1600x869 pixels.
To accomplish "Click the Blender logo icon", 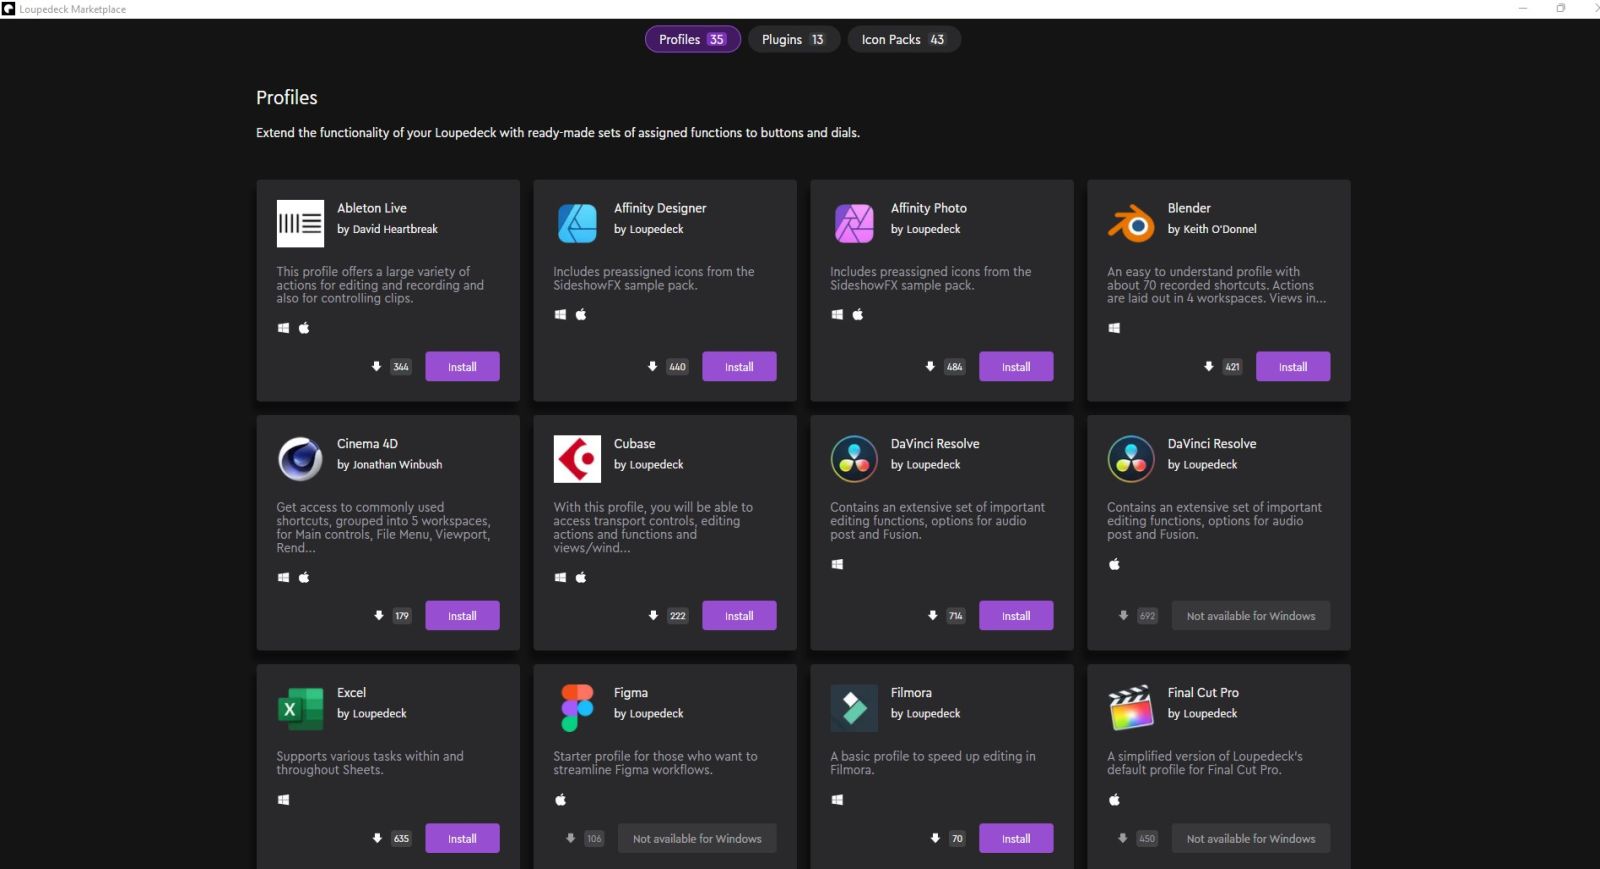I will pos(1131,223).
